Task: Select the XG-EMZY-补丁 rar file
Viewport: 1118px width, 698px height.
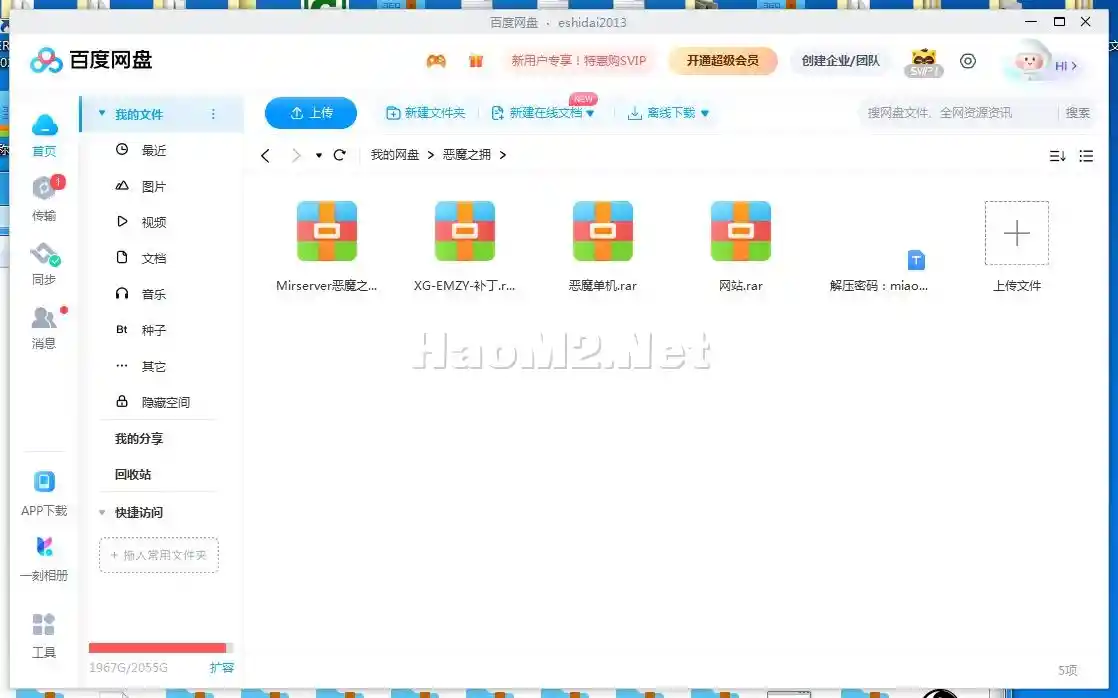Action: pos(465,246)
